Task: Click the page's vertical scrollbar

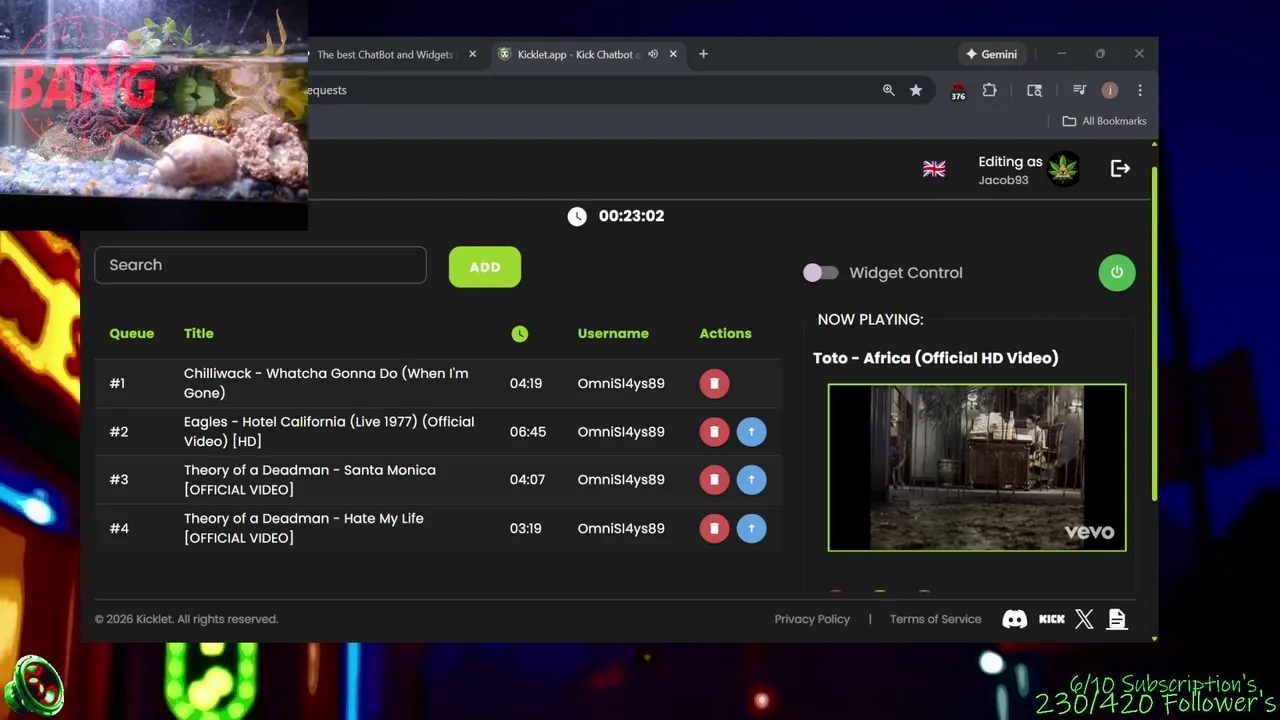Action: coord(1154,335)
